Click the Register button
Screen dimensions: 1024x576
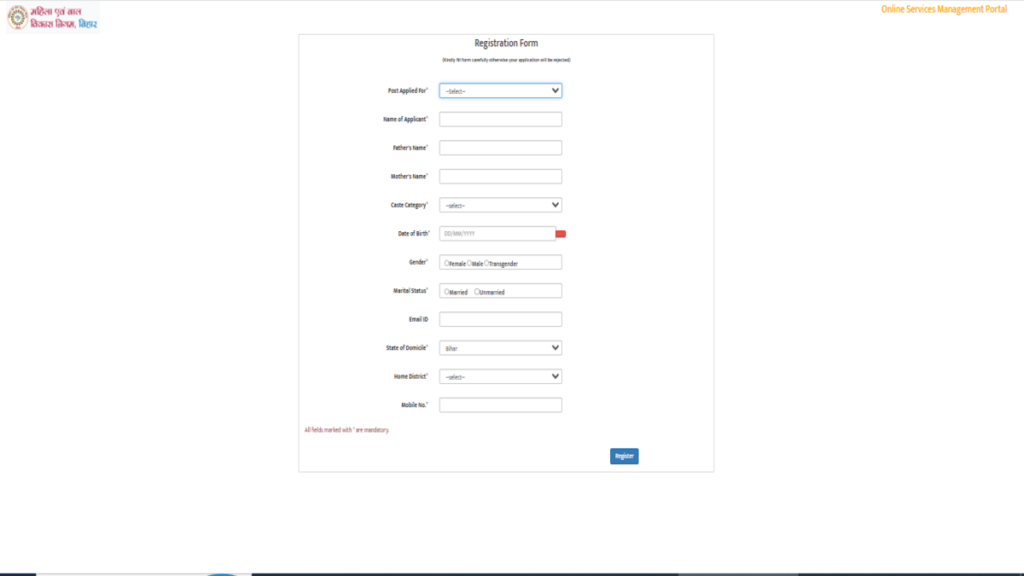coord(624,456)
